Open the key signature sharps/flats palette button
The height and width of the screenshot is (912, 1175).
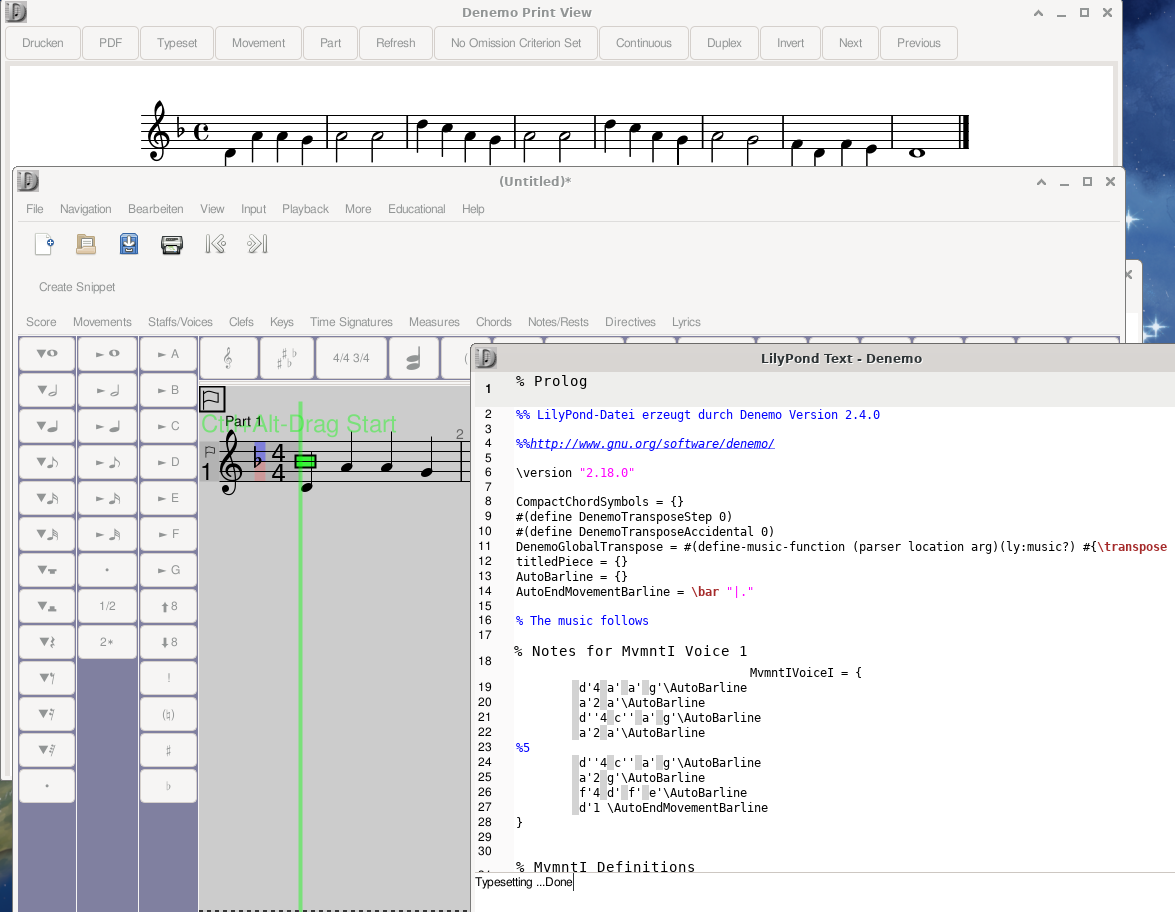tap(286, 358)
